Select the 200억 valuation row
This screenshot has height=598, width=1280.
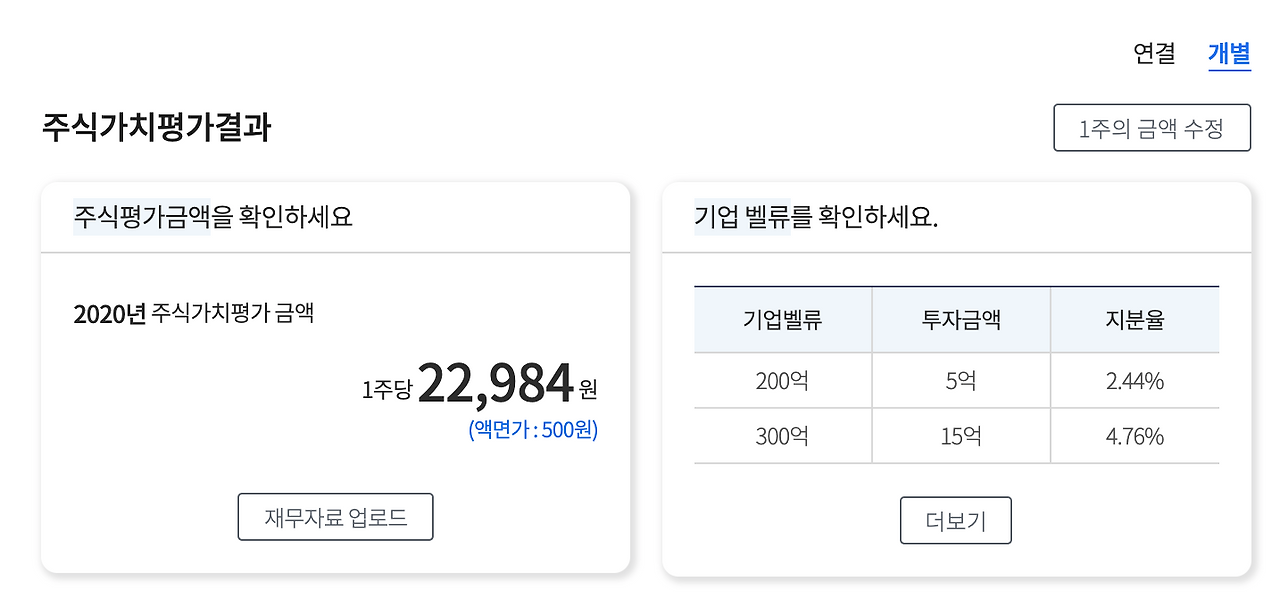tap(783, 379)
